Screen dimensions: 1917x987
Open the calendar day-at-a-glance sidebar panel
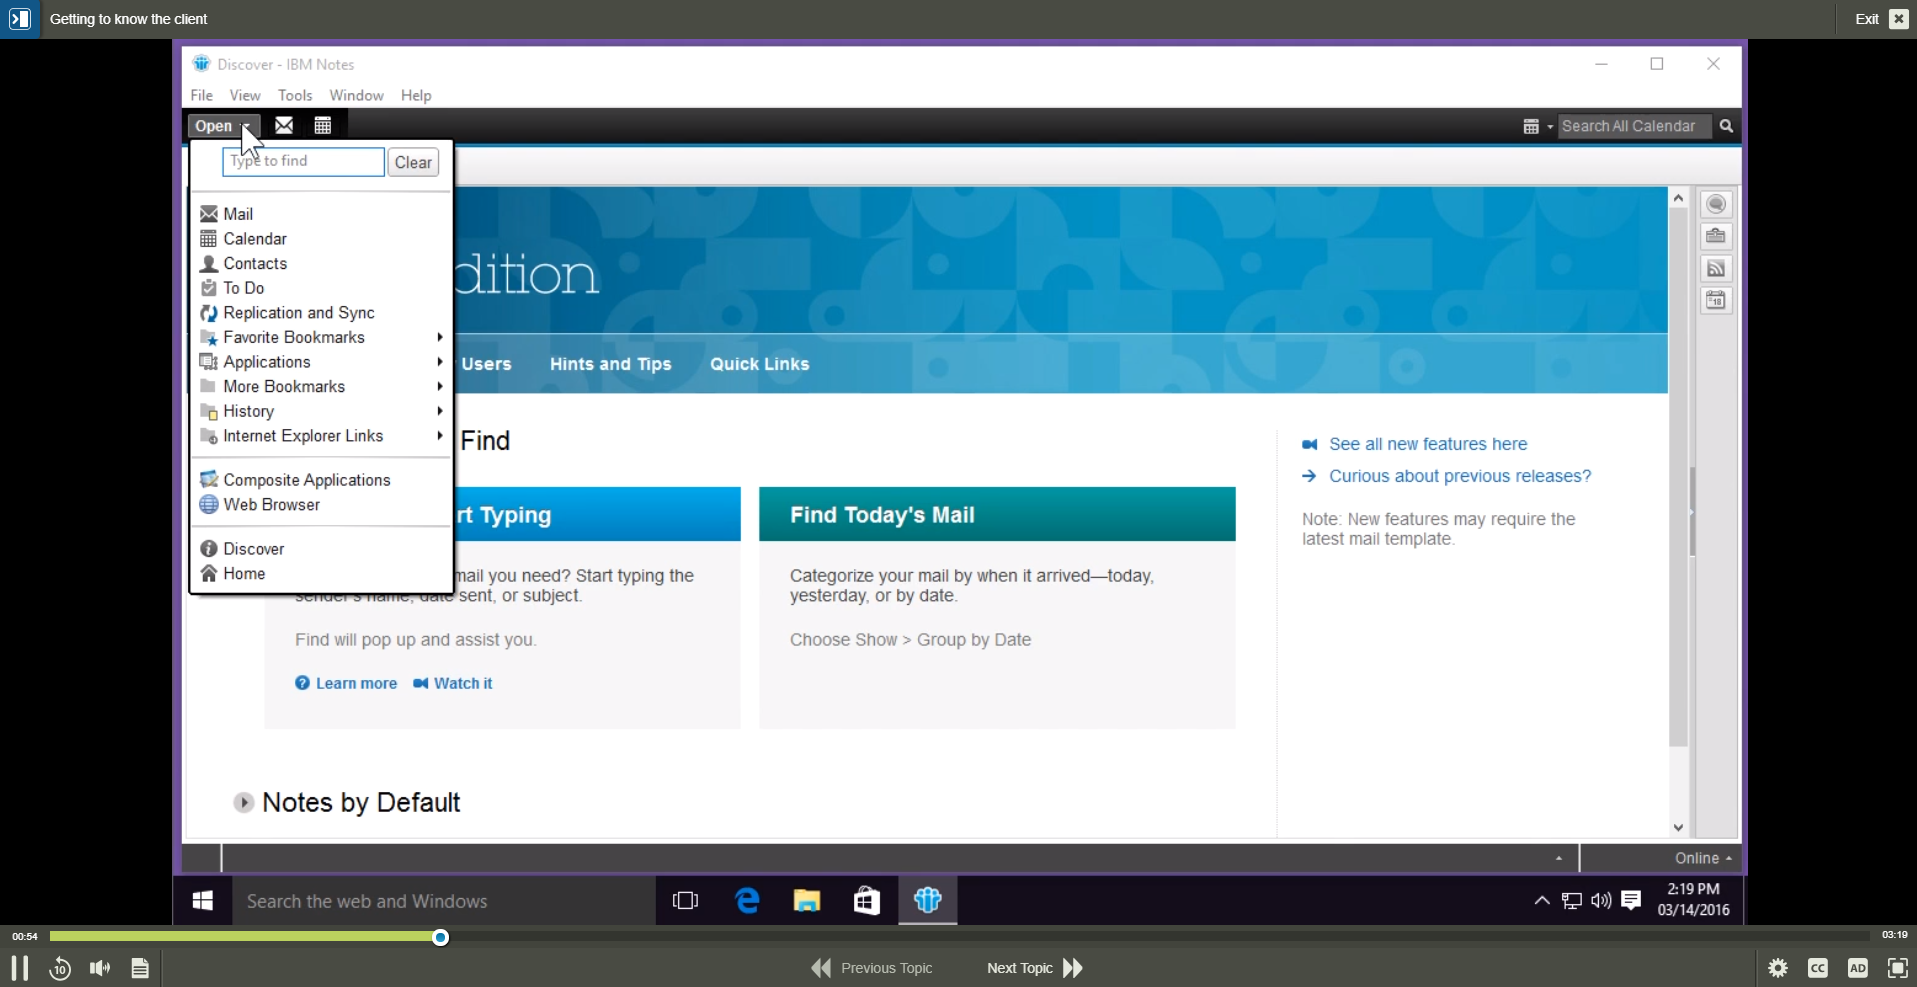click(1716, 299)
